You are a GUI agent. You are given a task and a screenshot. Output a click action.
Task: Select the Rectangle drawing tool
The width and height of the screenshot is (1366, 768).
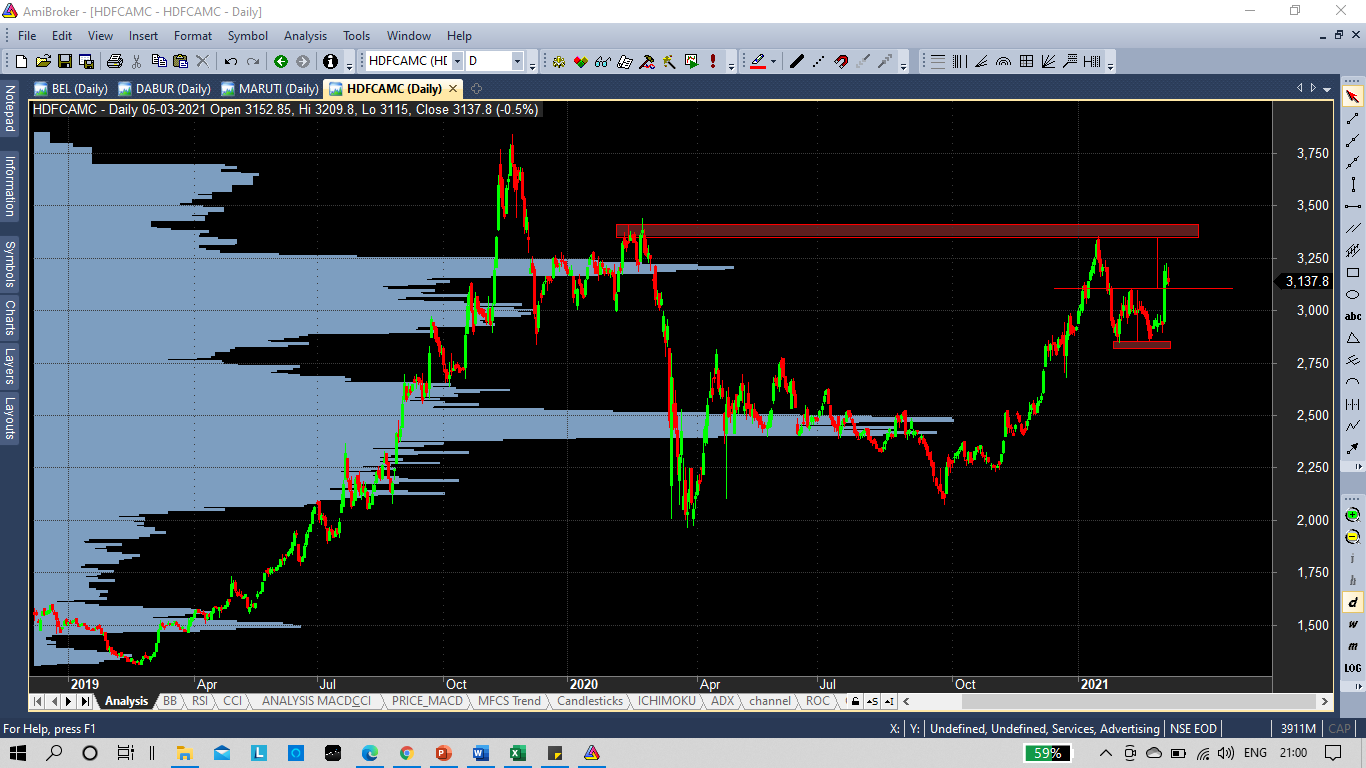coord(1352,272)
